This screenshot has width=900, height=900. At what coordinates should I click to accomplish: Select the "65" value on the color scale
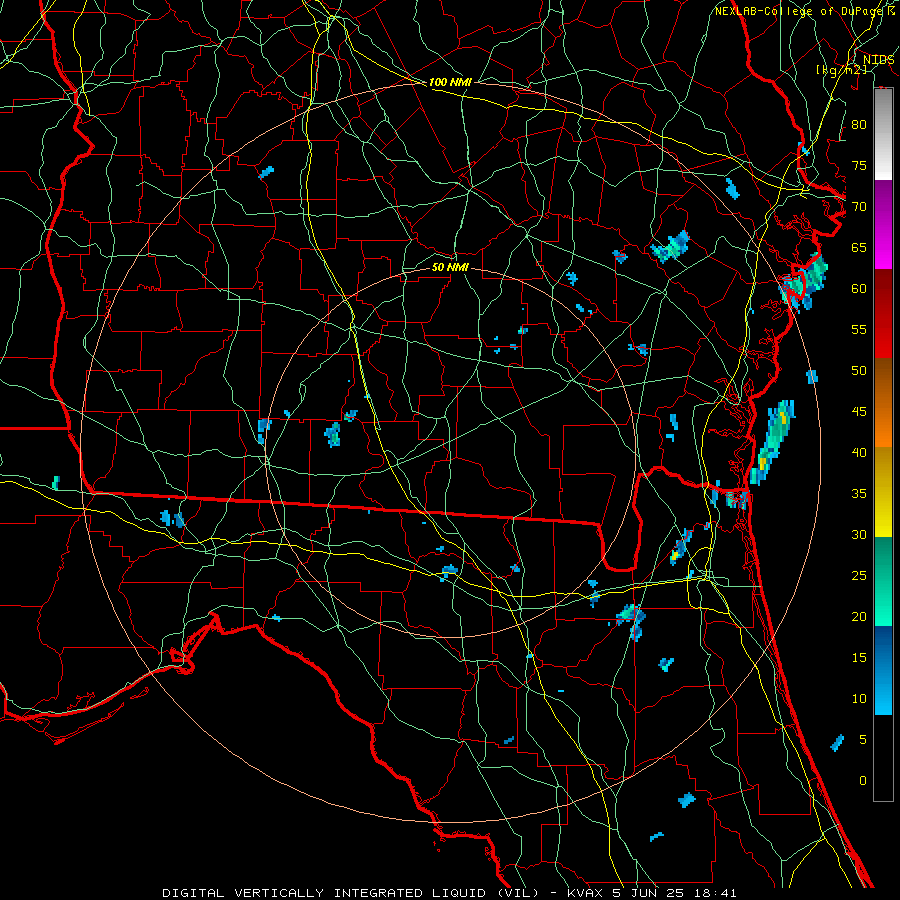point(859,248)
